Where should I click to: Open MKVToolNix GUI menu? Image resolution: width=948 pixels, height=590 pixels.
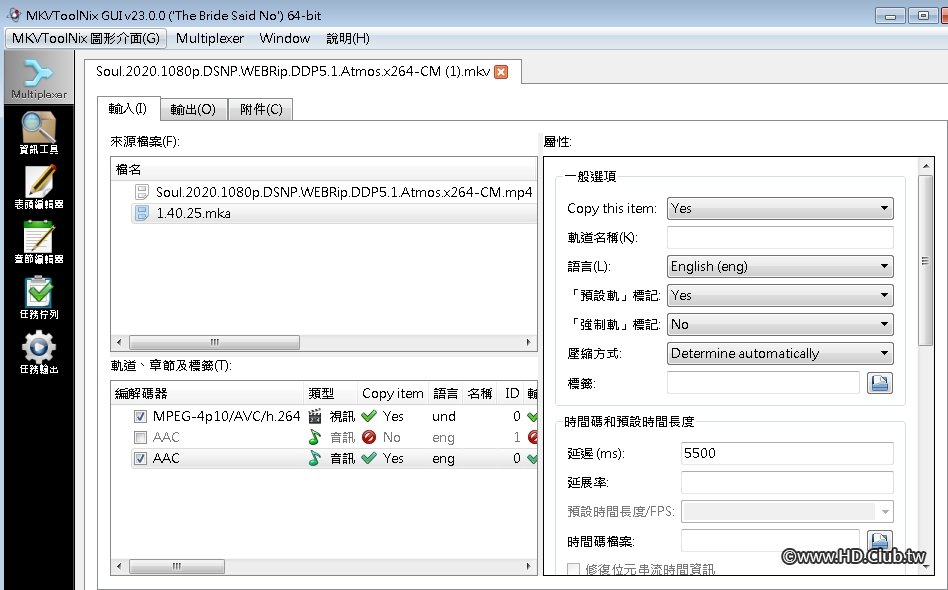[x=86, y=39]
